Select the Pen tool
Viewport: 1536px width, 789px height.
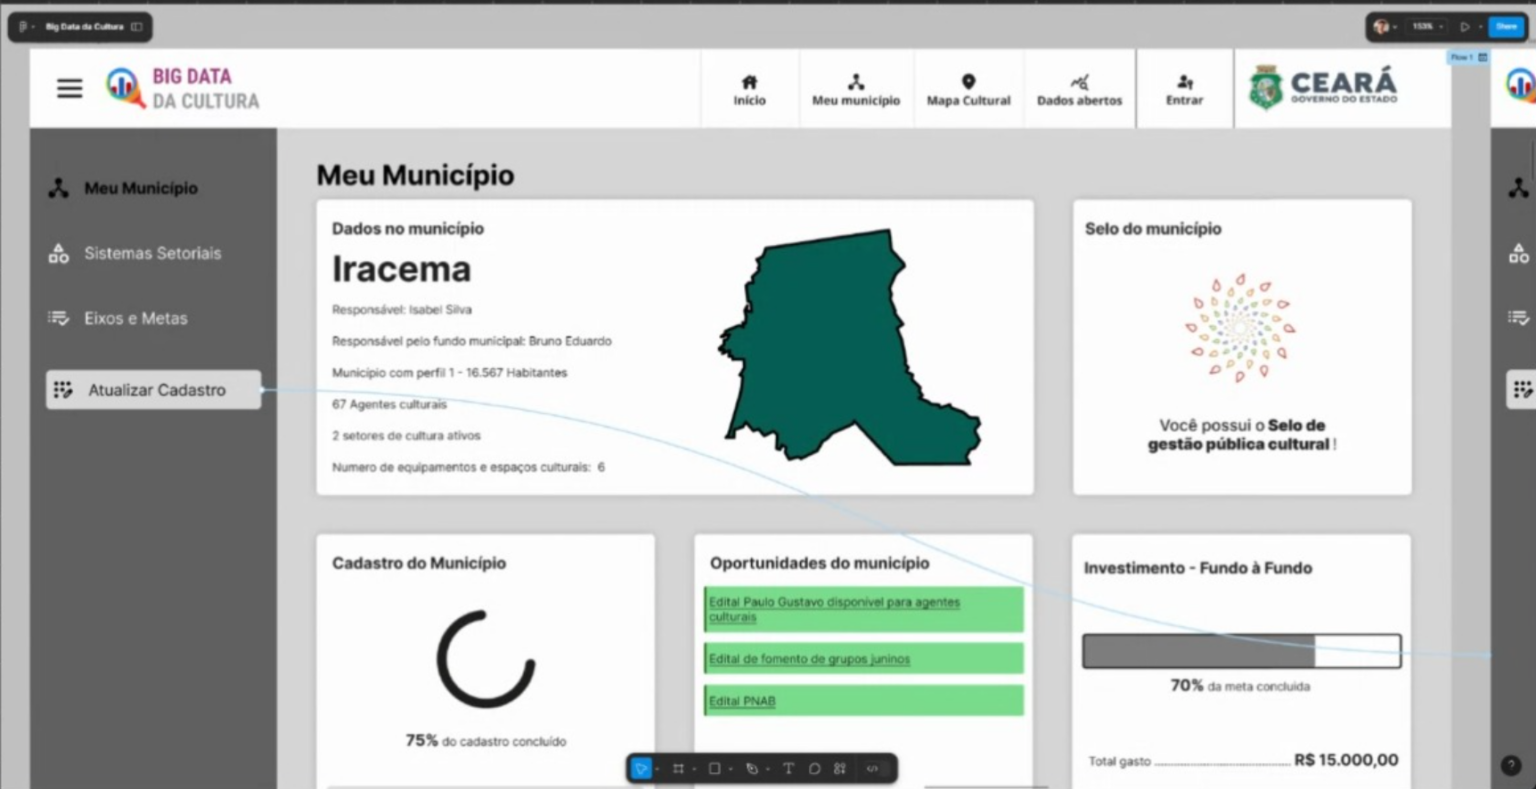751,768
